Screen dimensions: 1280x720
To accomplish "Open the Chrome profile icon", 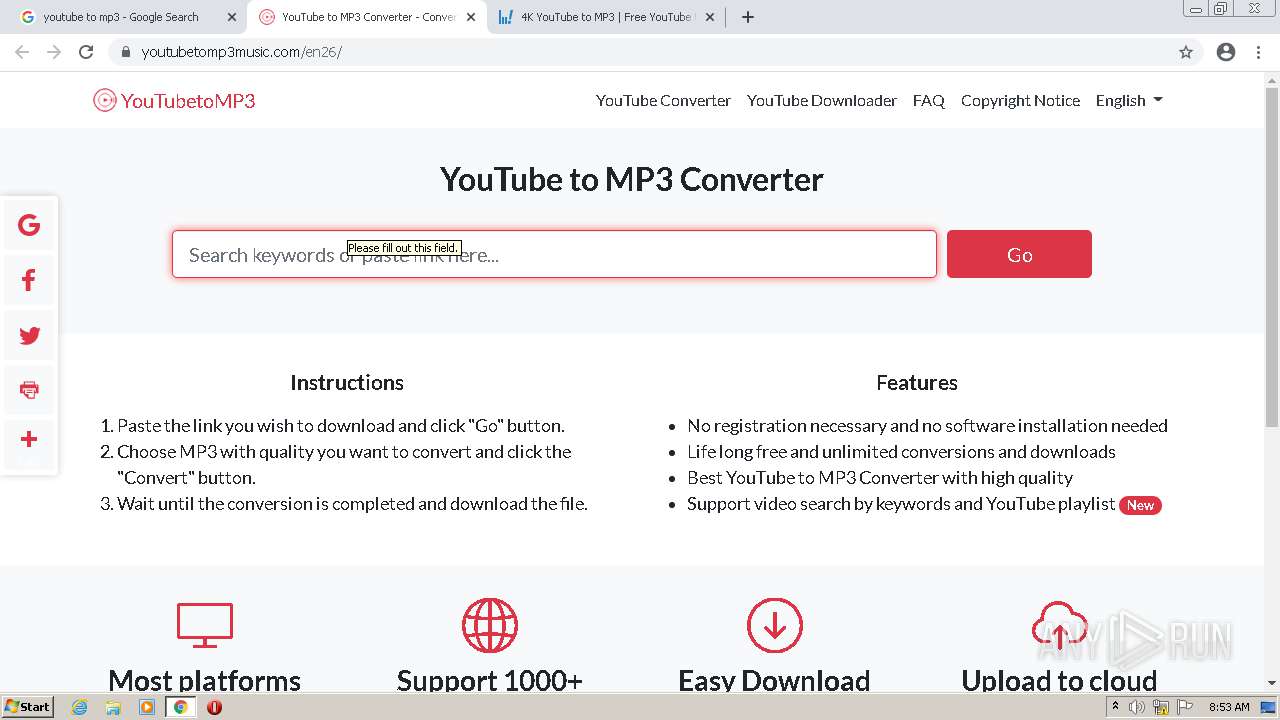I will pos(1226,52).
